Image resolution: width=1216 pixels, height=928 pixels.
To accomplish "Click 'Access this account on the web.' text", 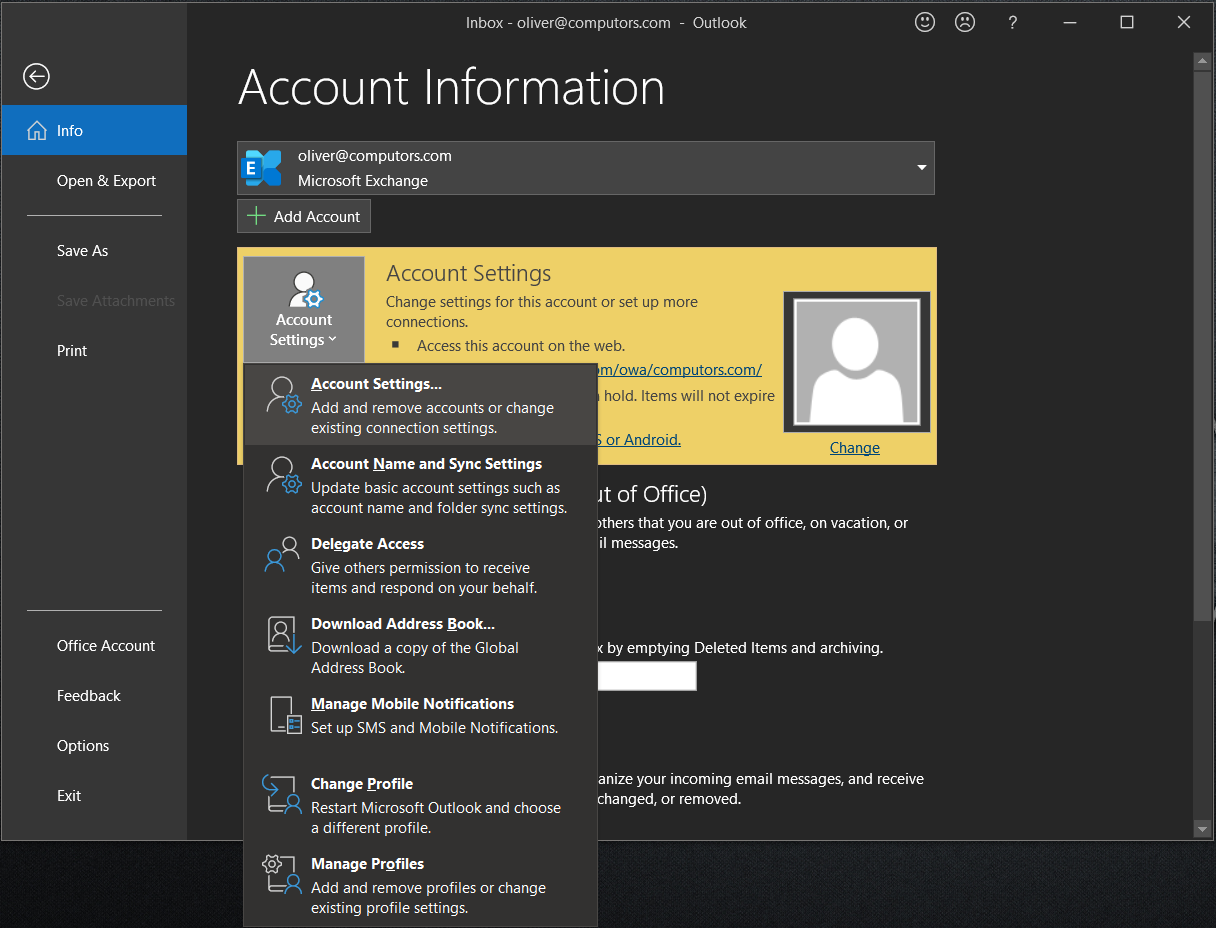I will click(521, 346).
